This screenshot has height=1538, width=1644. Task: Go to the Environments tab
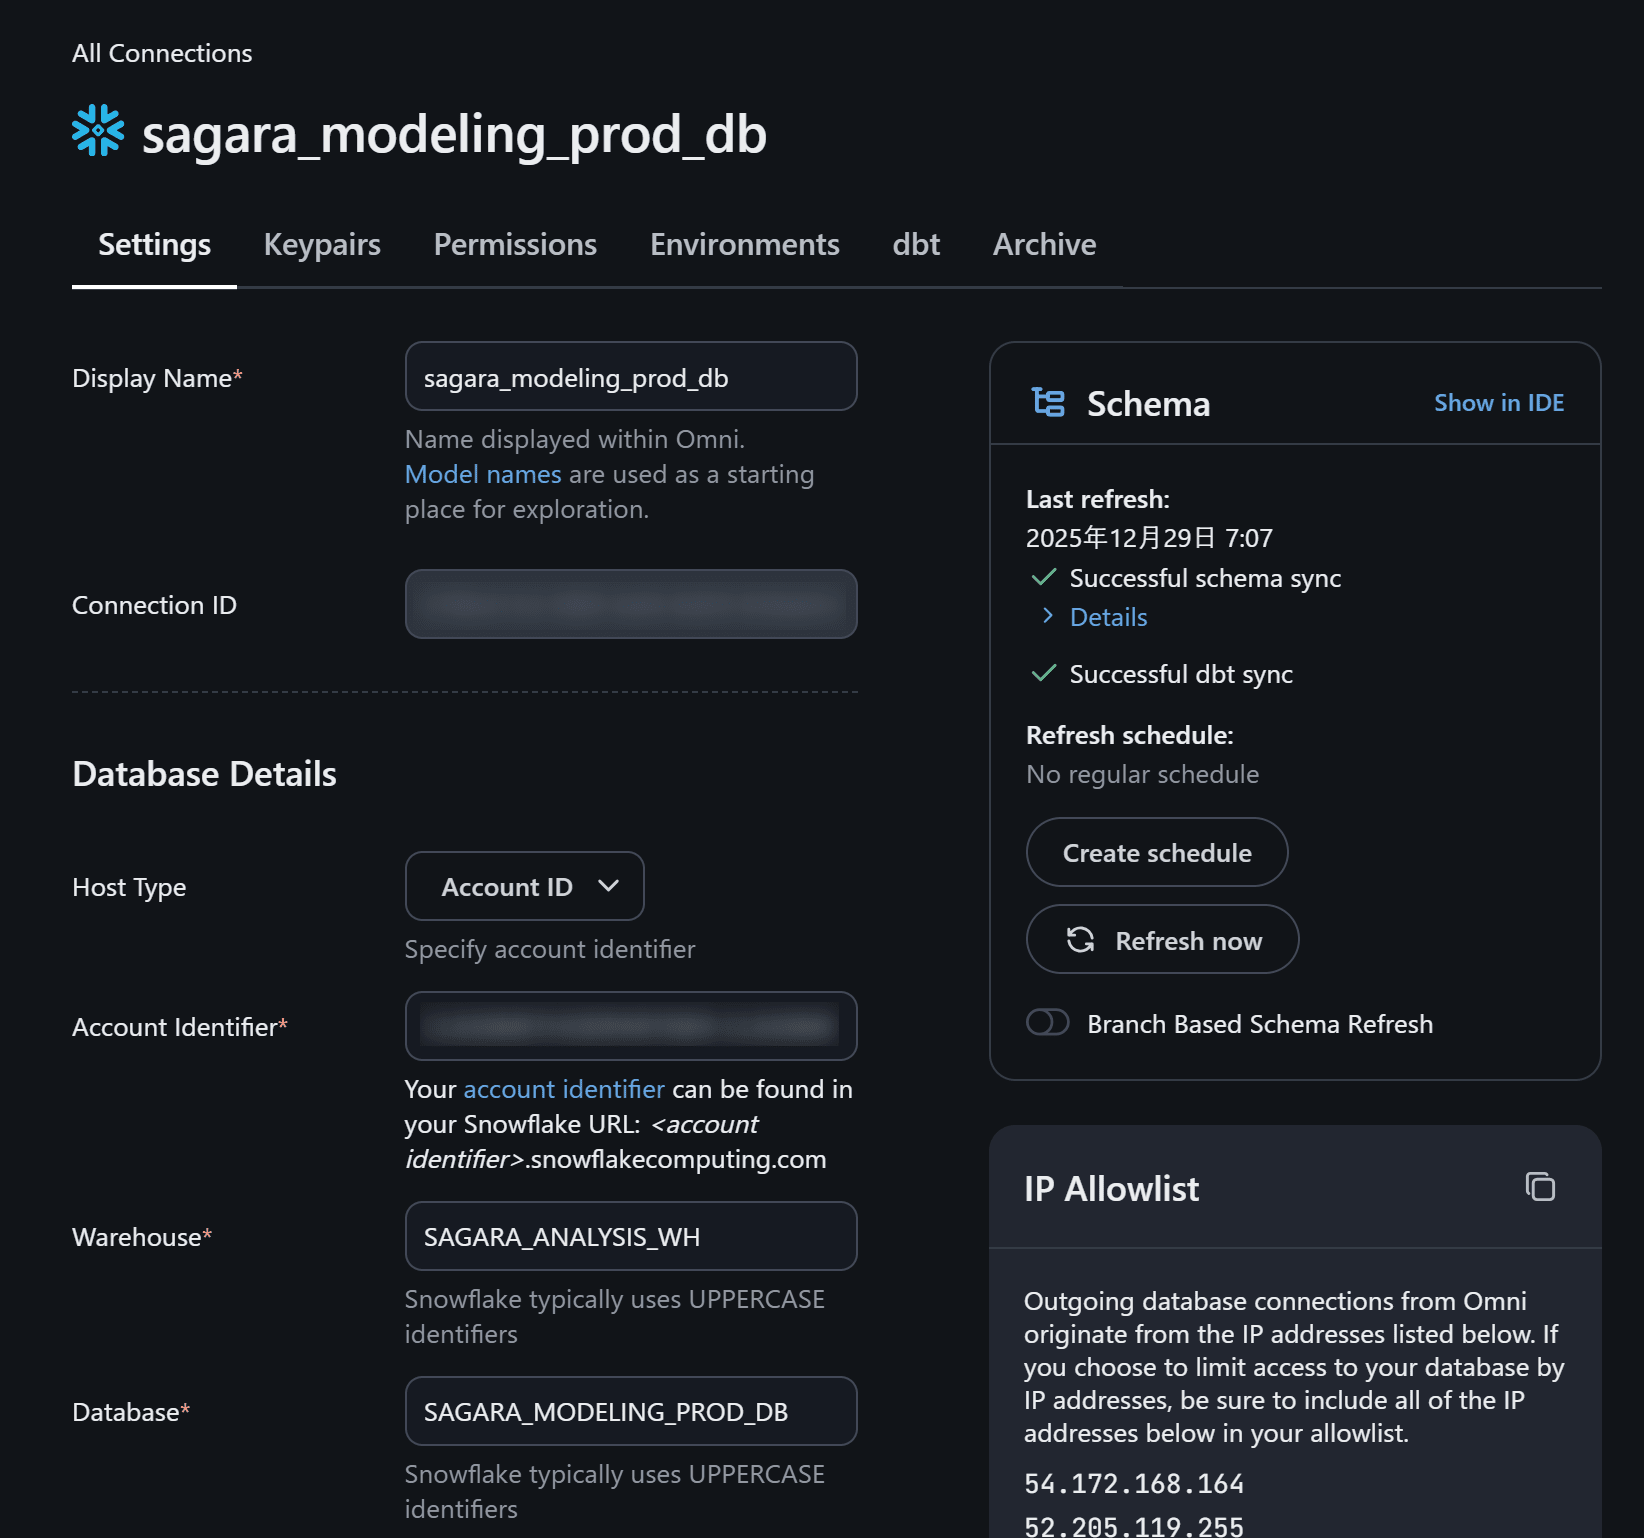[x=744, y=245]
